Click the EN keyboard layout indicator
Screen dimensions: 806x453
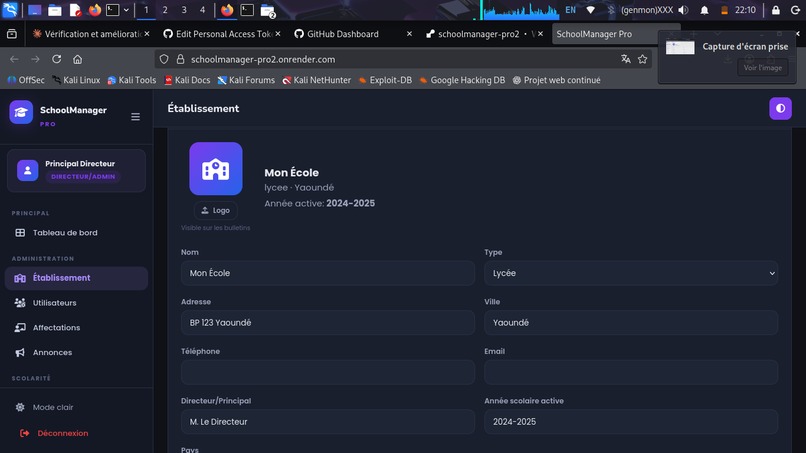point(571,10)
